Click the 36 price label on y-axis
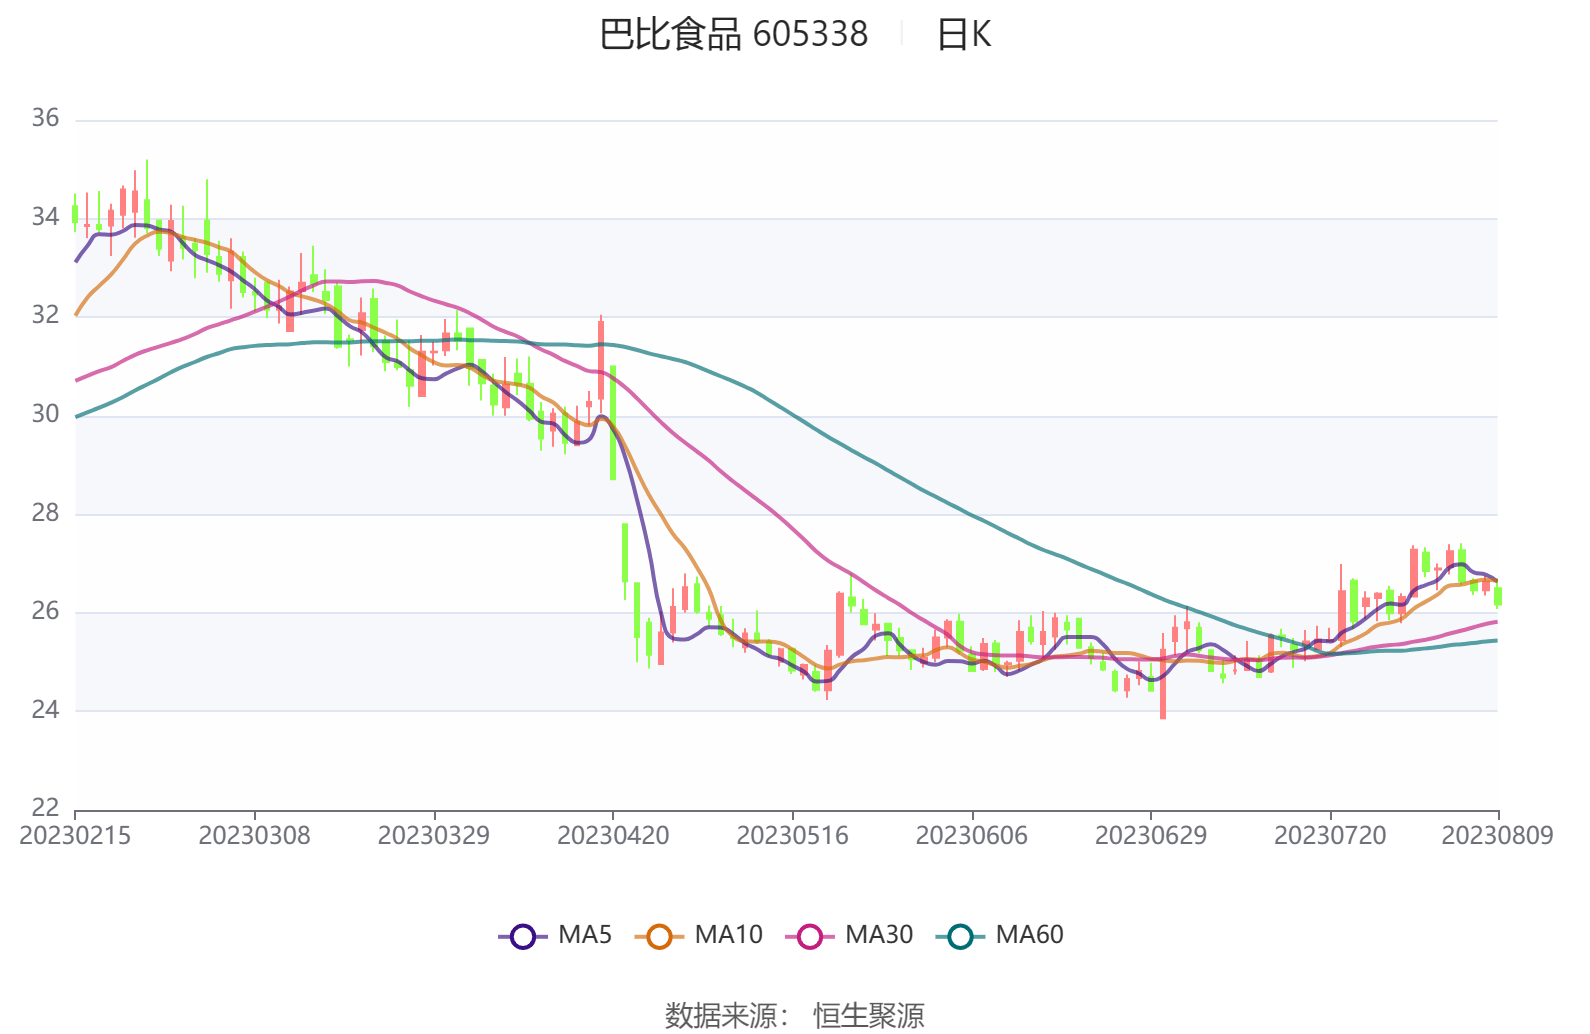This screenshot has height=1034, width=1590. [x=45, y=119]
